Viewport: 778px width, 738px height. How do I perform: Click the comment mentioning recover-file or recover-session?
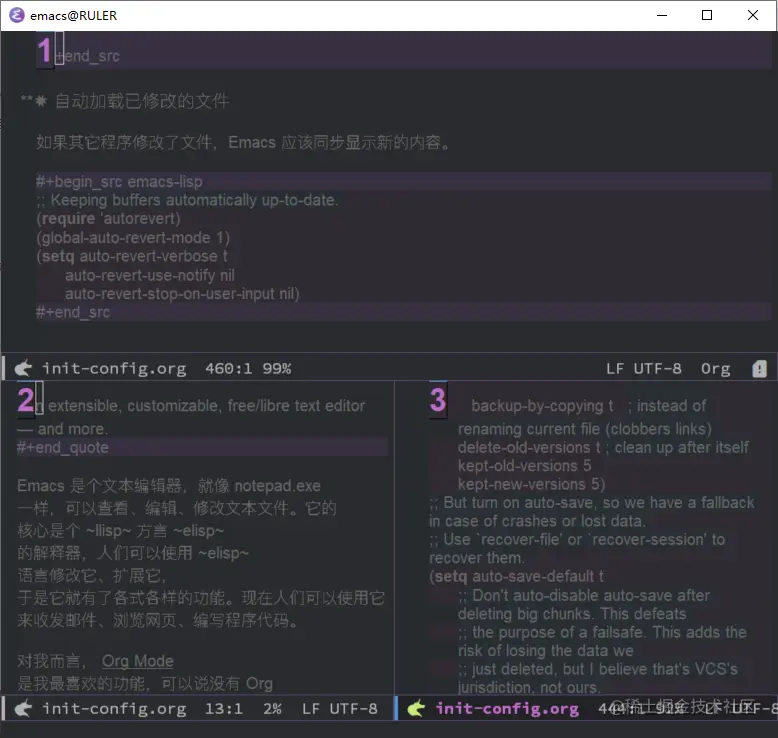pos(577,539)
